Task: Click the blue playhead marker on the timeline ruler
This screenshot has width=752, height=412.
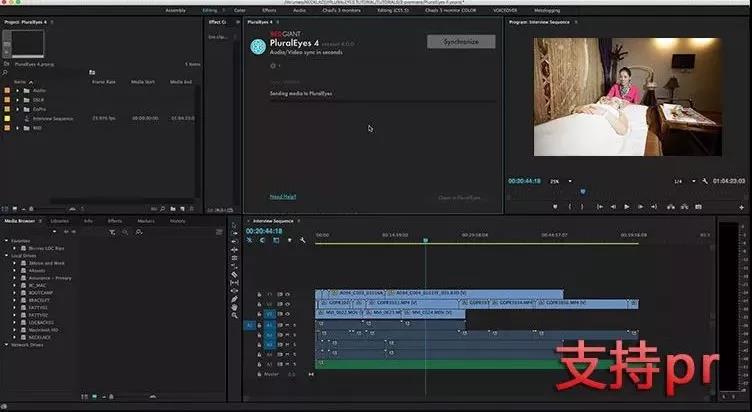Action: tap(425, 239)
